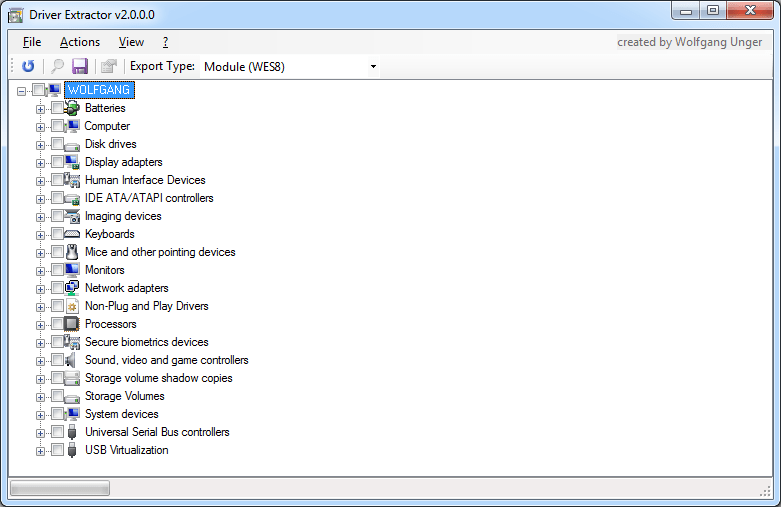Select the Sound, video and game controllers checkbox
Viewport: 781px width, 507px height.
click(57, 360)
